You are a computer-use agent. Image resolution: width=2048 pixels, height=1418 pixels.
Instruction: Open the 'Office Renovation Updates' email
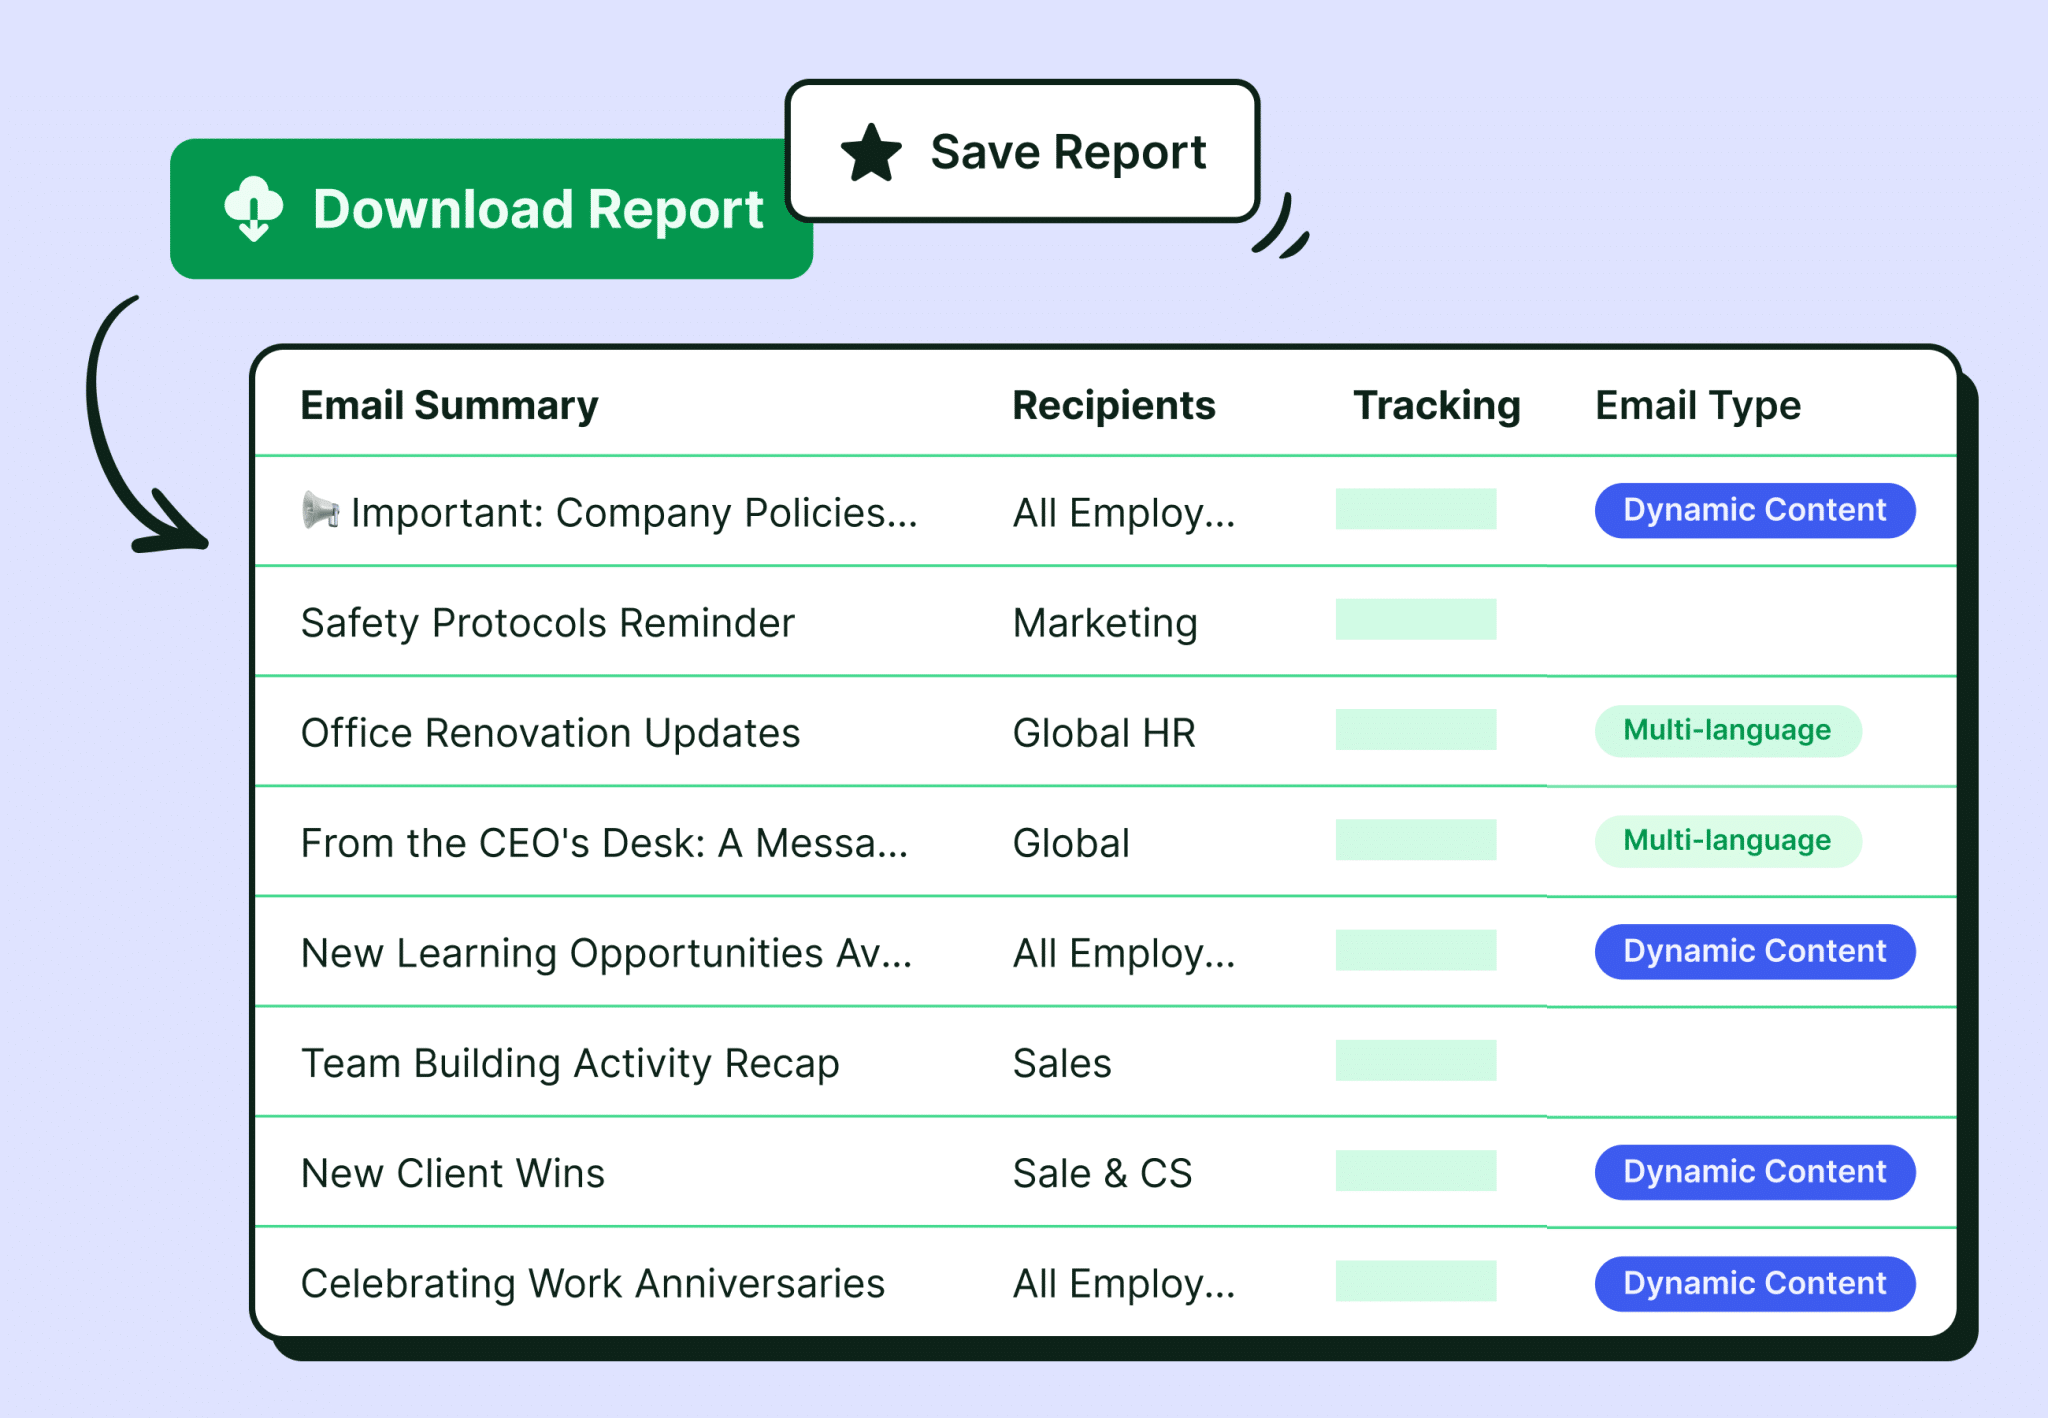pyautogui.click(x=550, y=732)
